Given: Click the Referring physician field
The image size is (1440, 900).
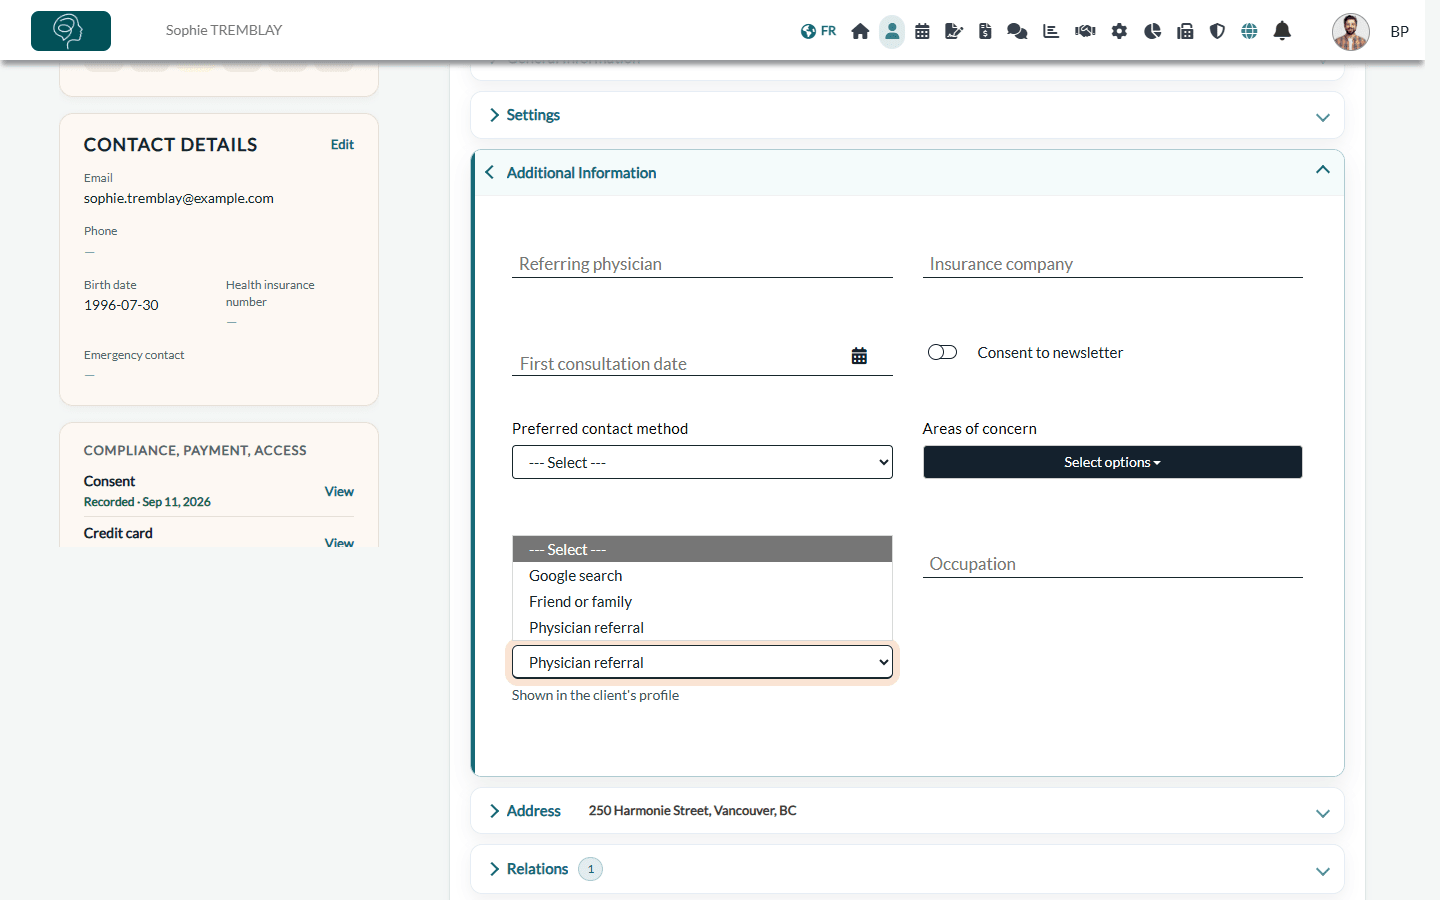Looking at the screenshot, I should click(x=702, y=264).
